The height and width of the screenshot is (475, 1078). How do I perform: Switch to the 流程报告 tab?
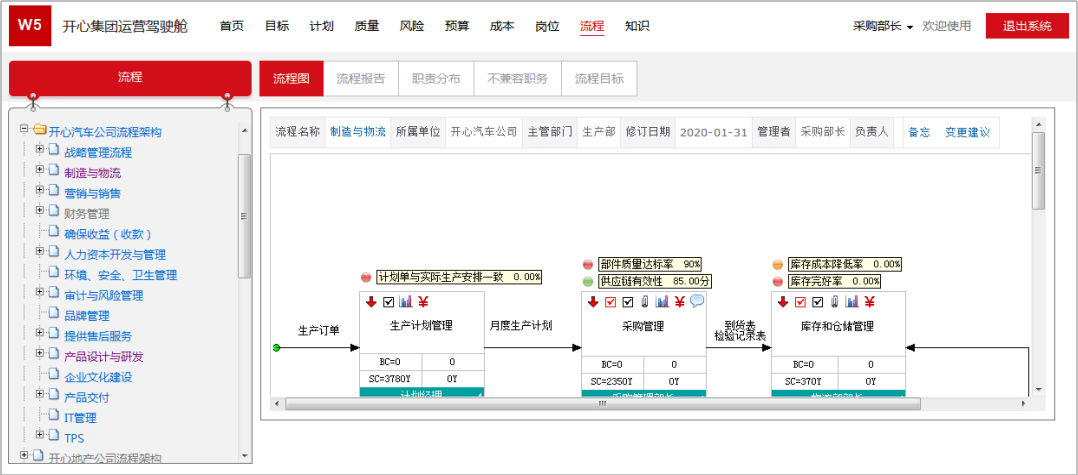[360, 78]
